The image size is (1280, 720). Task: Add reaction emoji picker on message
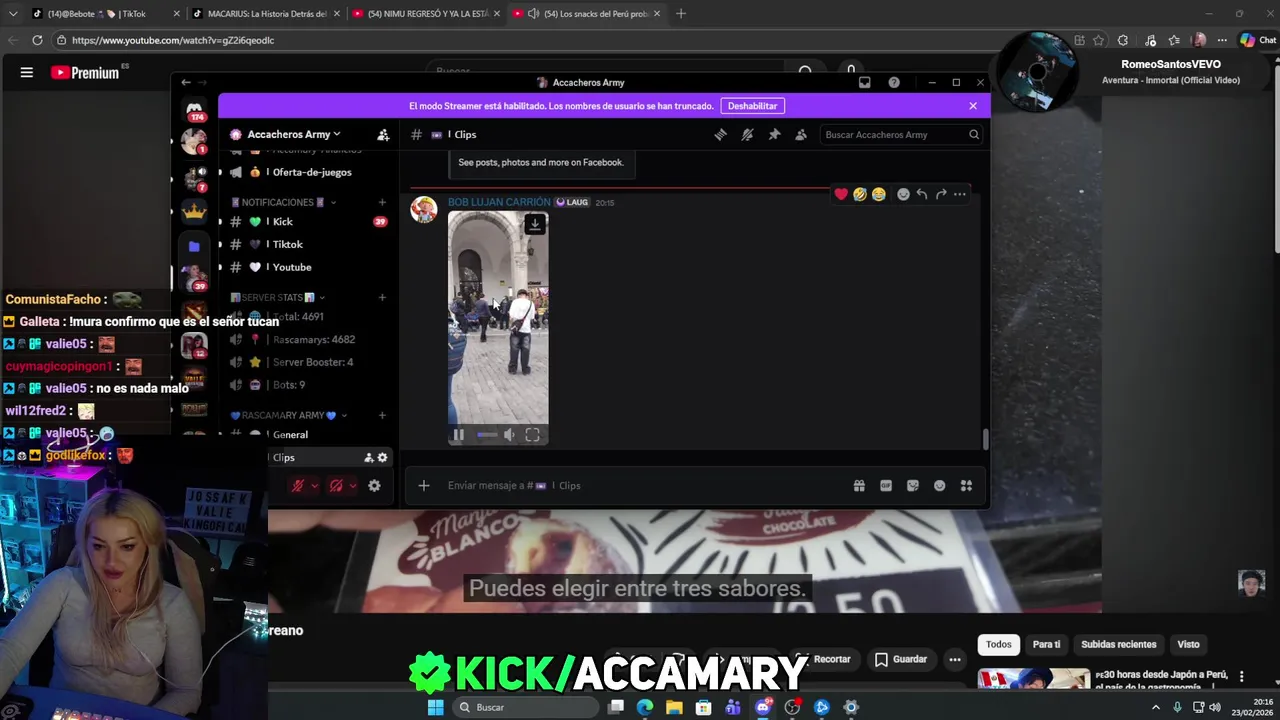pyautogui.click(x=903, y=194)
